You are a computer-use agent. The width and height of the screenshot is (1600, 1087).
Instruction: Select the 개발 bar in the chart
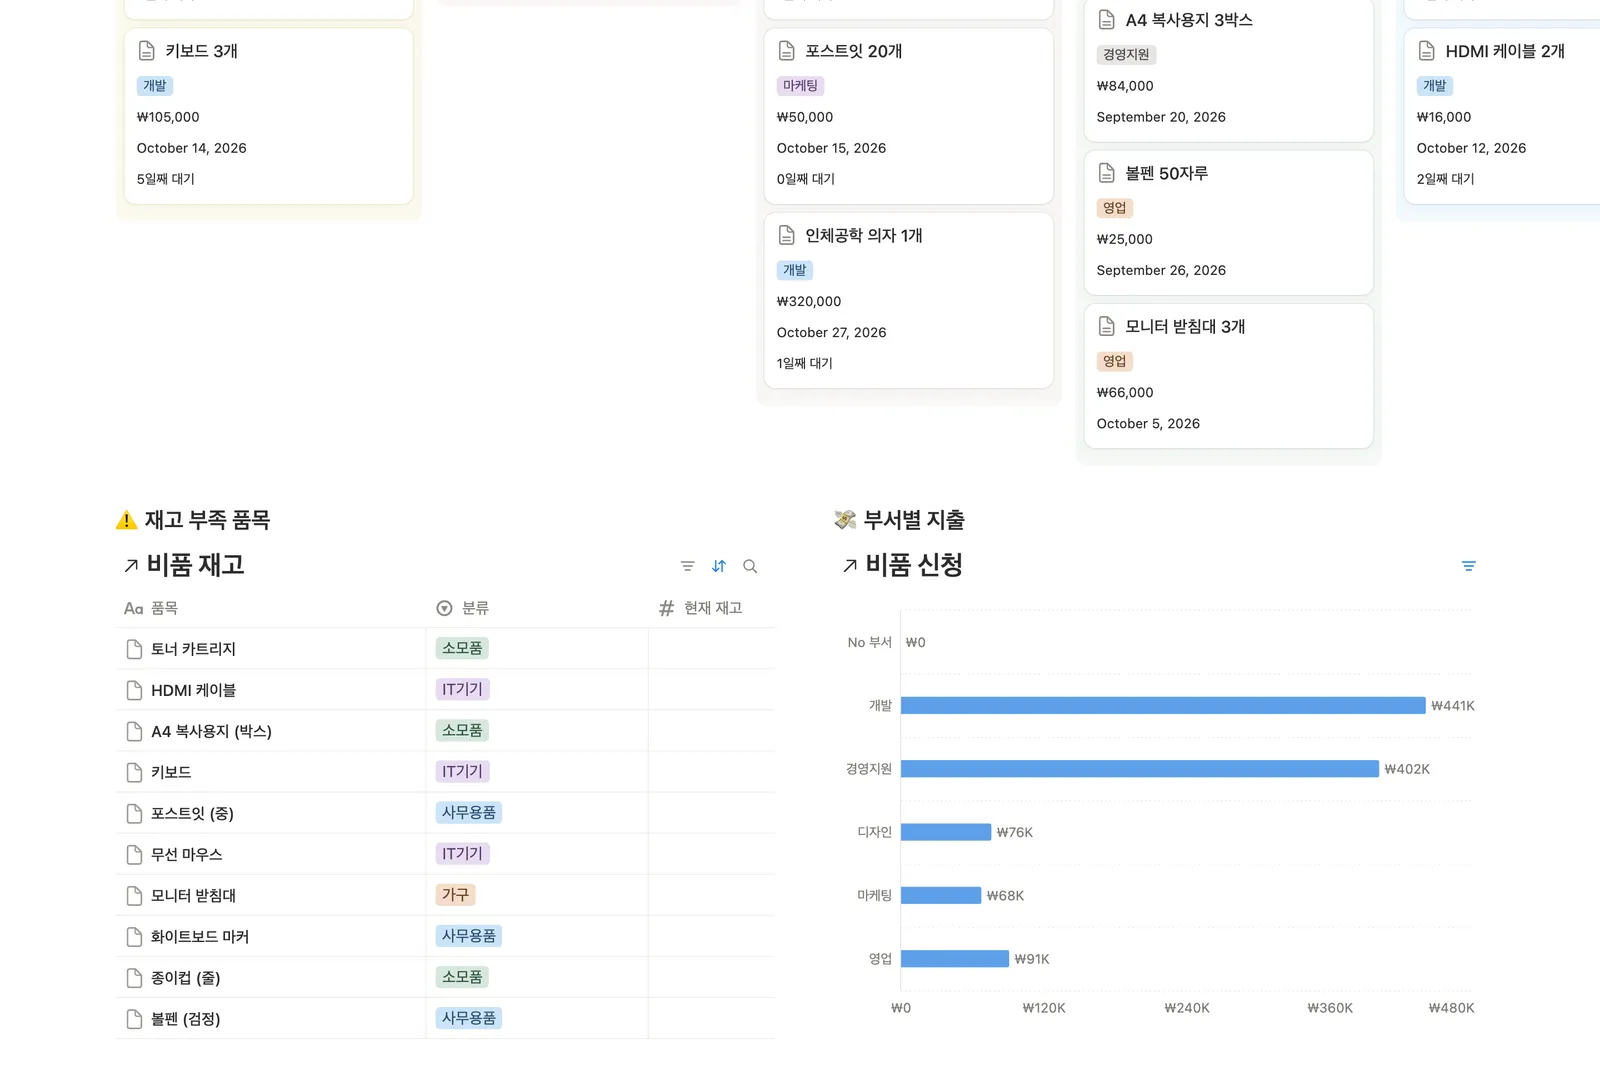click(1163, 706)
